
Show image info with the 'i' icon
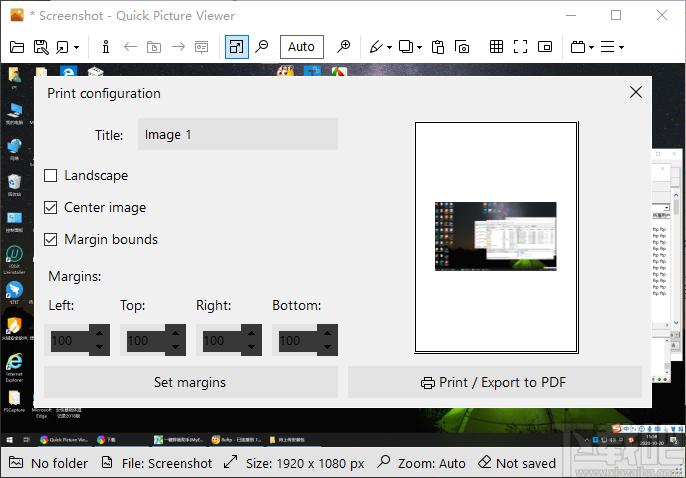pyautogui.click(x=105, y=47)
